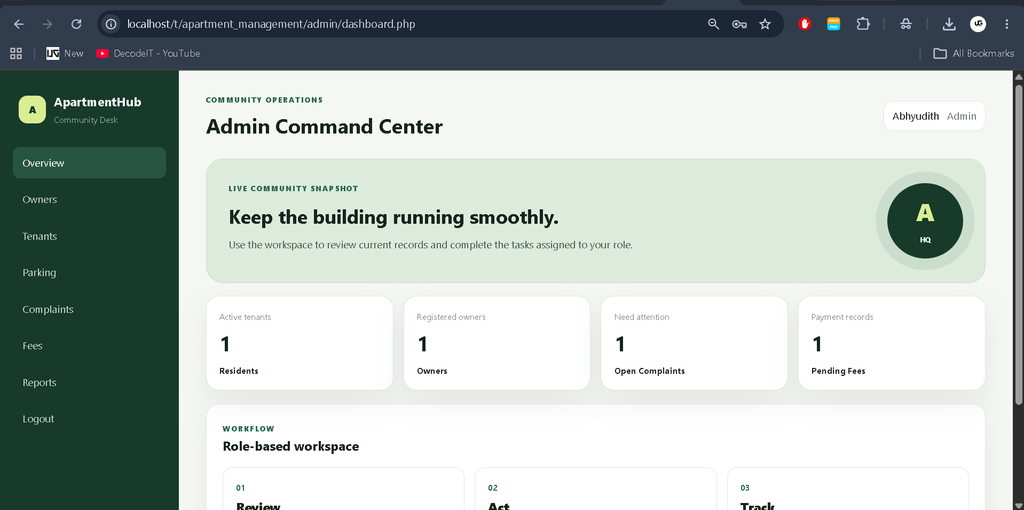Open the New bookmark
This screenshot has height=510, width=1024.
[65, 54]
